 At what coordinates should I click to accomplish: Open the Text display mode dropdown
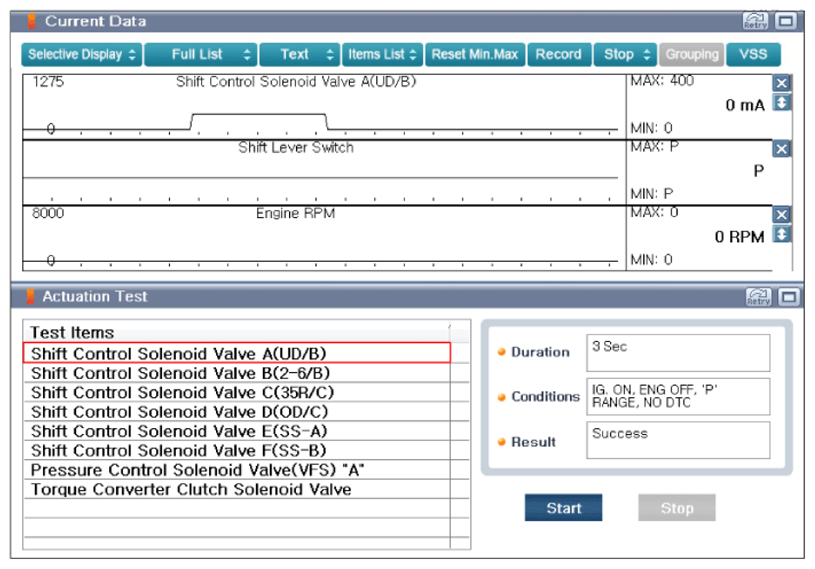tap(299, 55)
